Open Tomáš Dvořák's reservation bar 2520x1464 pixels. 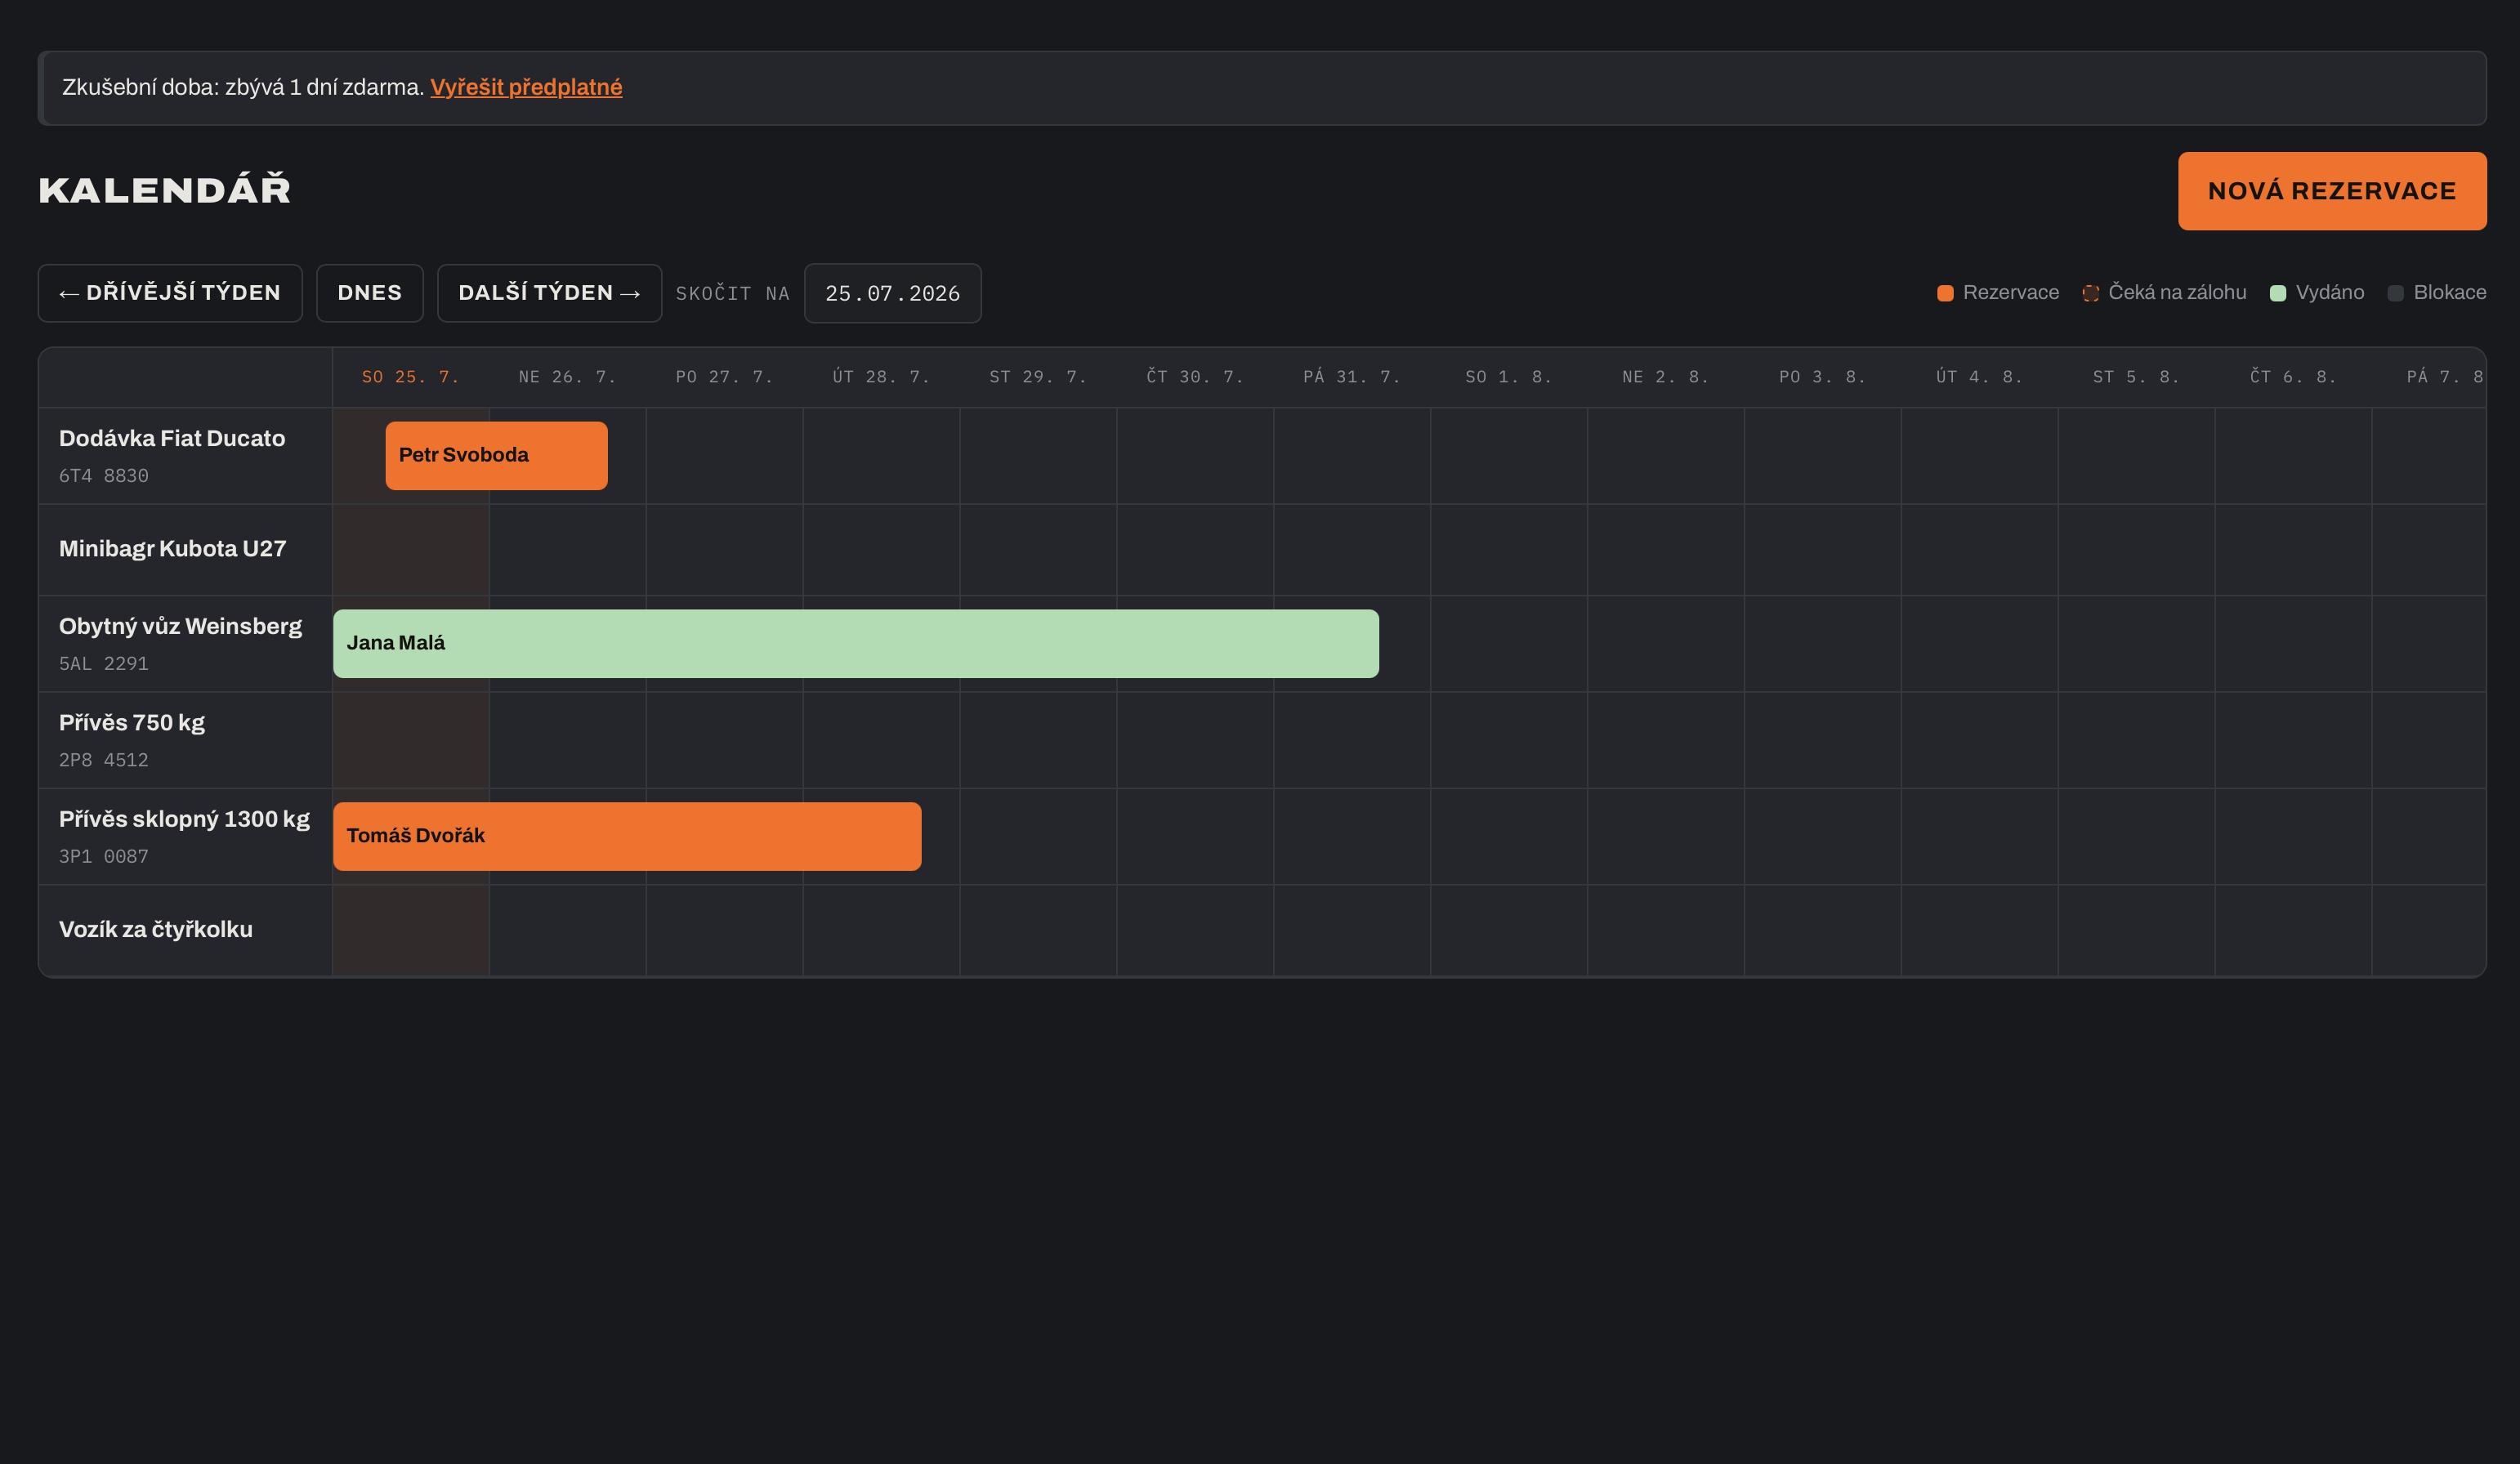click(x=627, y=836)
